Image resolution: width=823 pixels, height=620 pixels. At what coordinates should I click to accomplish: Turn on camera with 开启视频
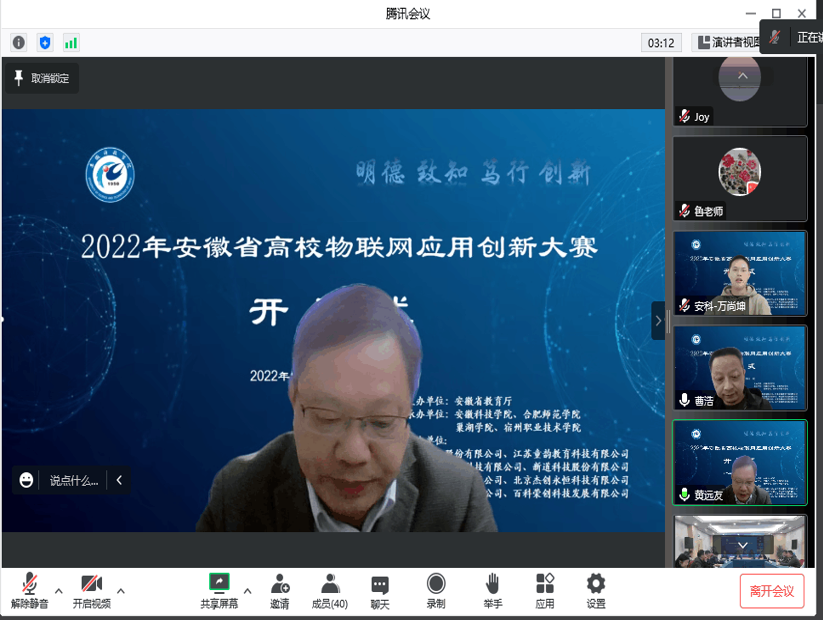91,590
